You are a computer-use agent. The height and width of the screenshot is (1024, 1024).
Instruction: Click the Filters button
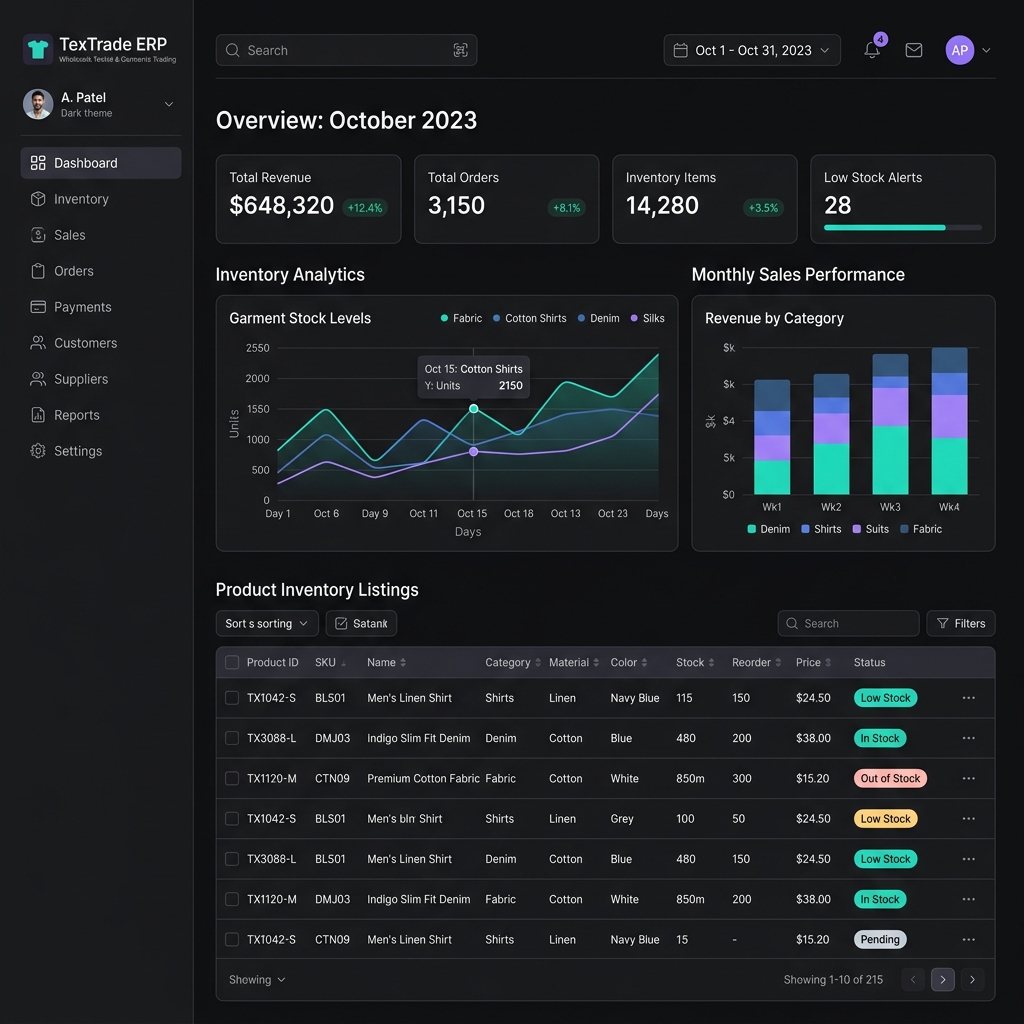point(960,623)
